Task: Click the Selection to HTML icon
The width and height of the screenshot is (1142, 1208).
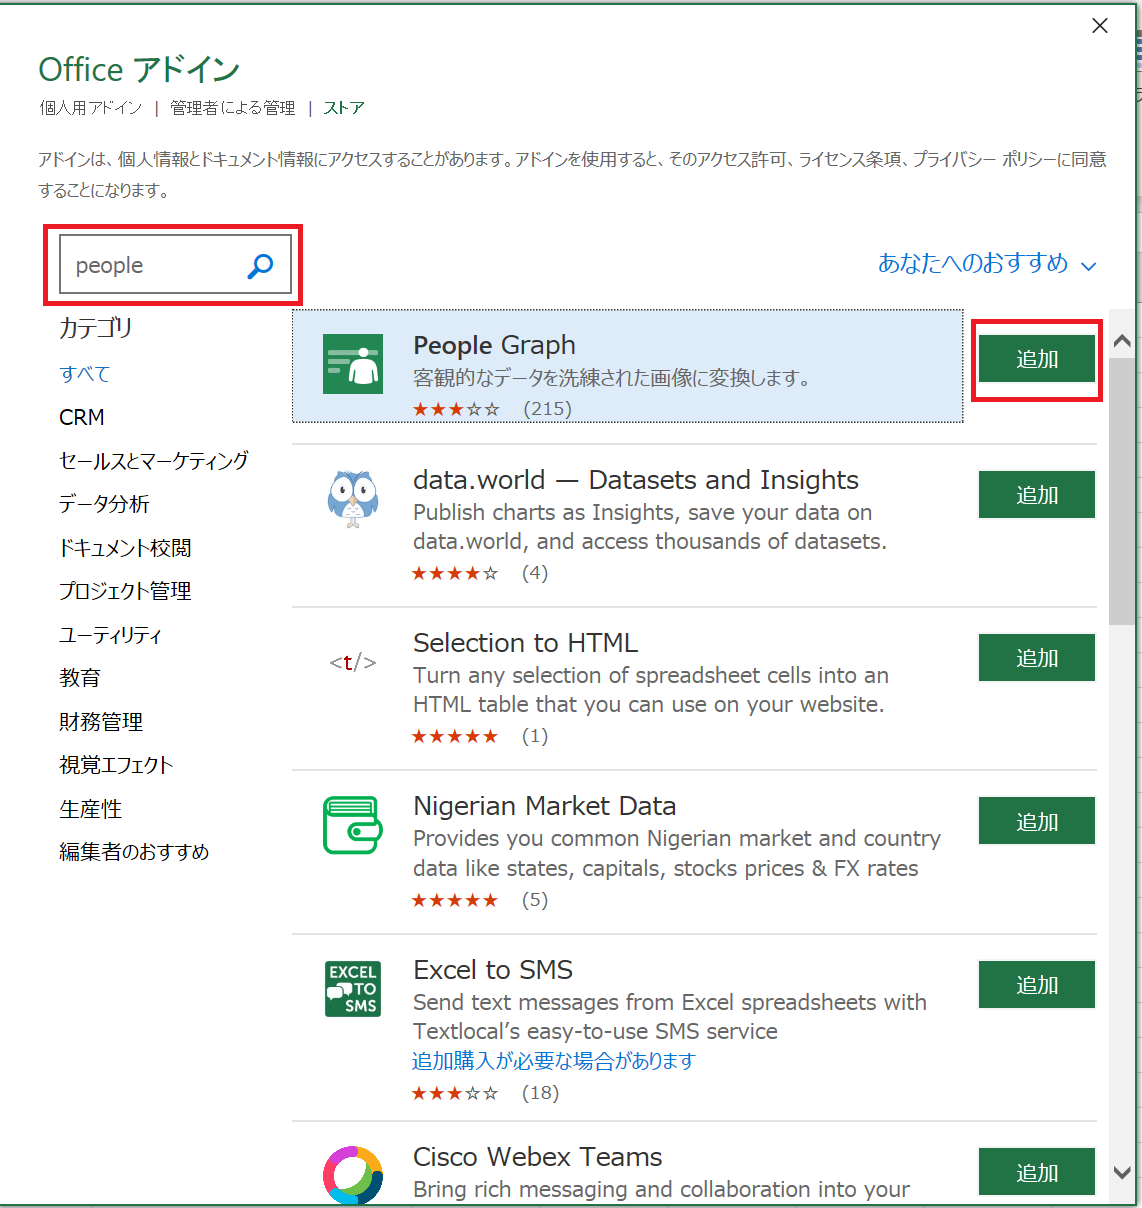Action: point(353,662)
